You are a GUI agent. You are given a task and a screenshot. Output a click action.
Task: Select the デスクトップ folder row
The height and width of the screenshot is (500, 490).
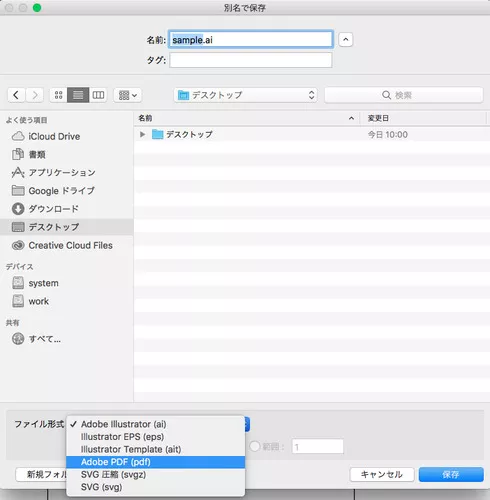point(312,134)
